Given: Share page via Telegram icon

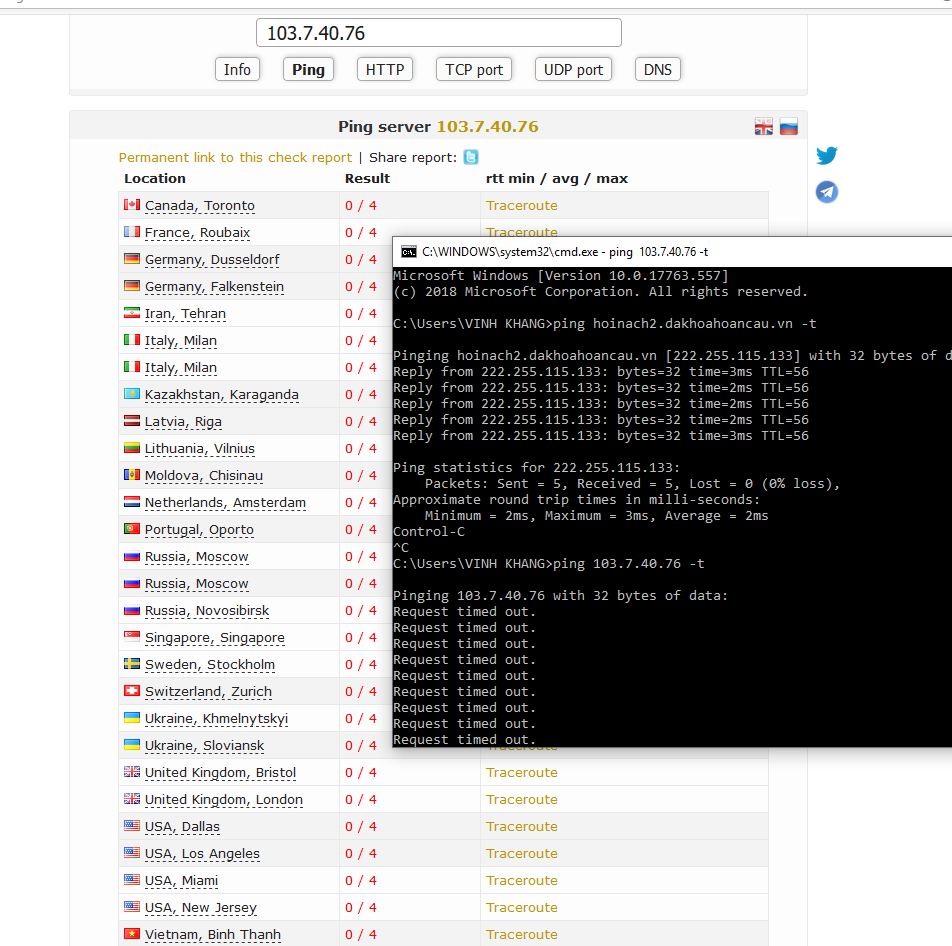Looking at the screenshot, I should pyautogui.click(x=826, y=192).
